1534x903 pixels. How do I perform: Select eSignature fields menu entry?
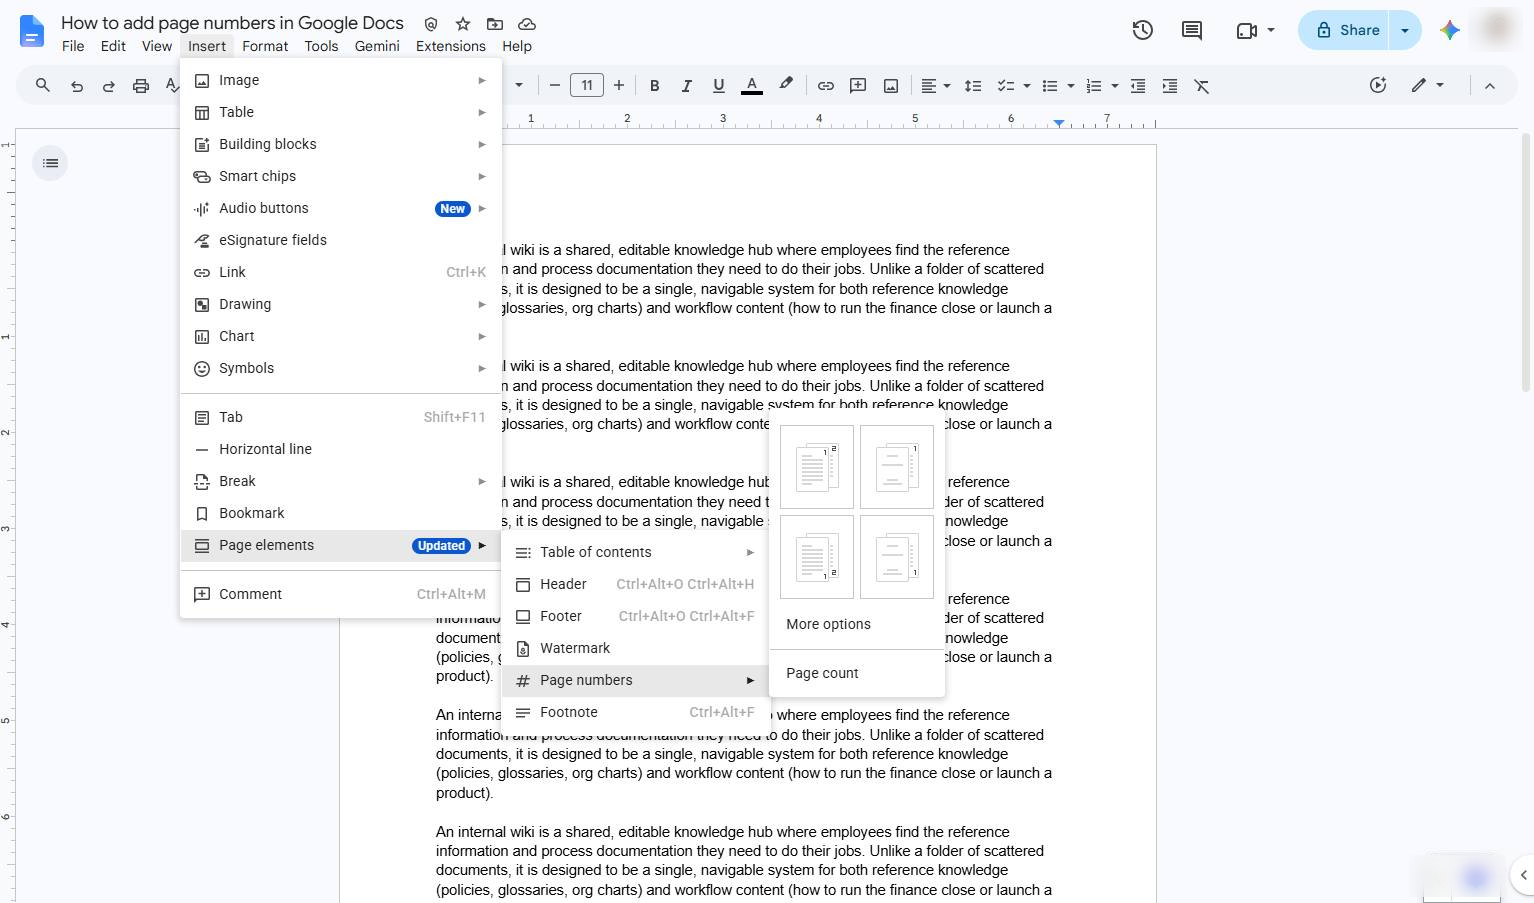coord(340,240)
